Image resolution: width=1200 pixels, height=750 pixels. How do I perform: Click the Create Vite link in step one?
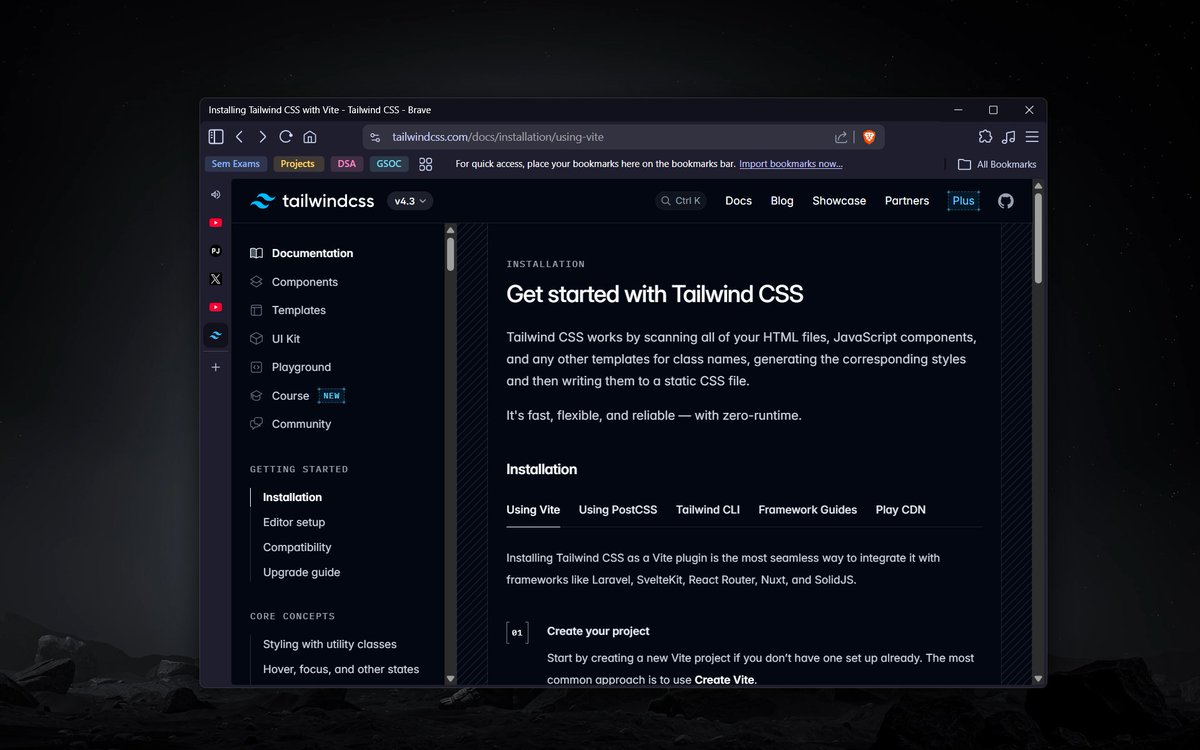coord(724,680)
